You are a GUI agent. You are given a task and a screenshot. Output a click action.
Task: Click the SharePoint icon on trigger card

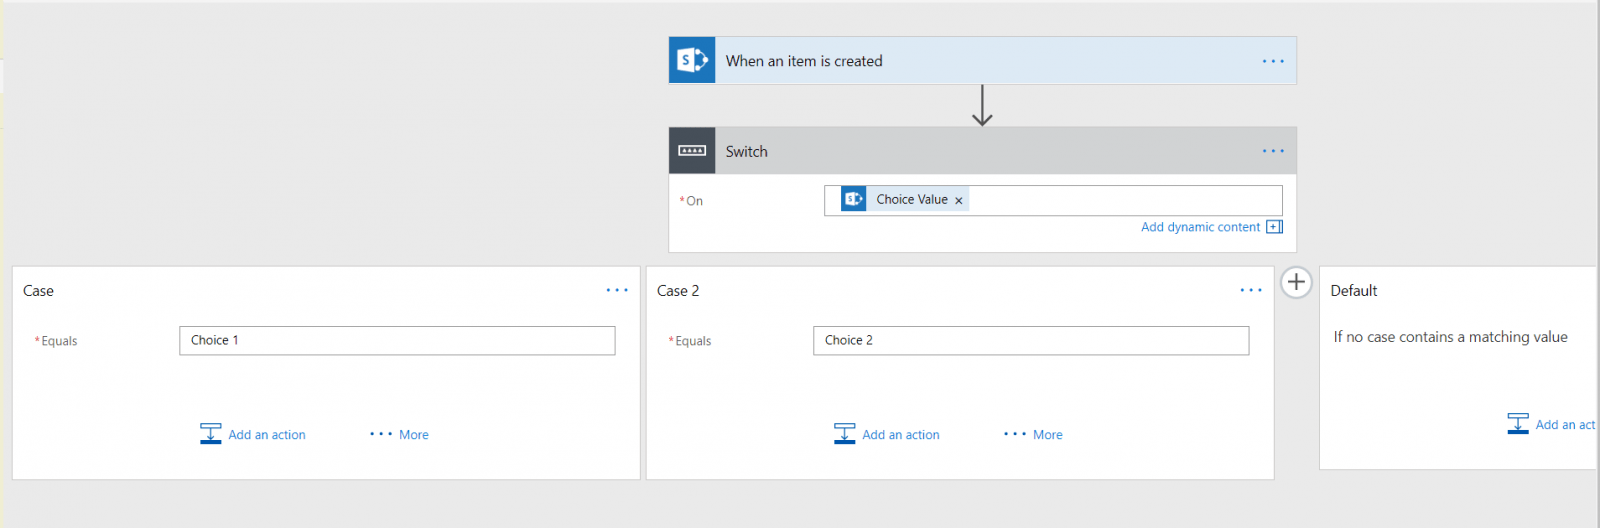(x=692, y=61)
